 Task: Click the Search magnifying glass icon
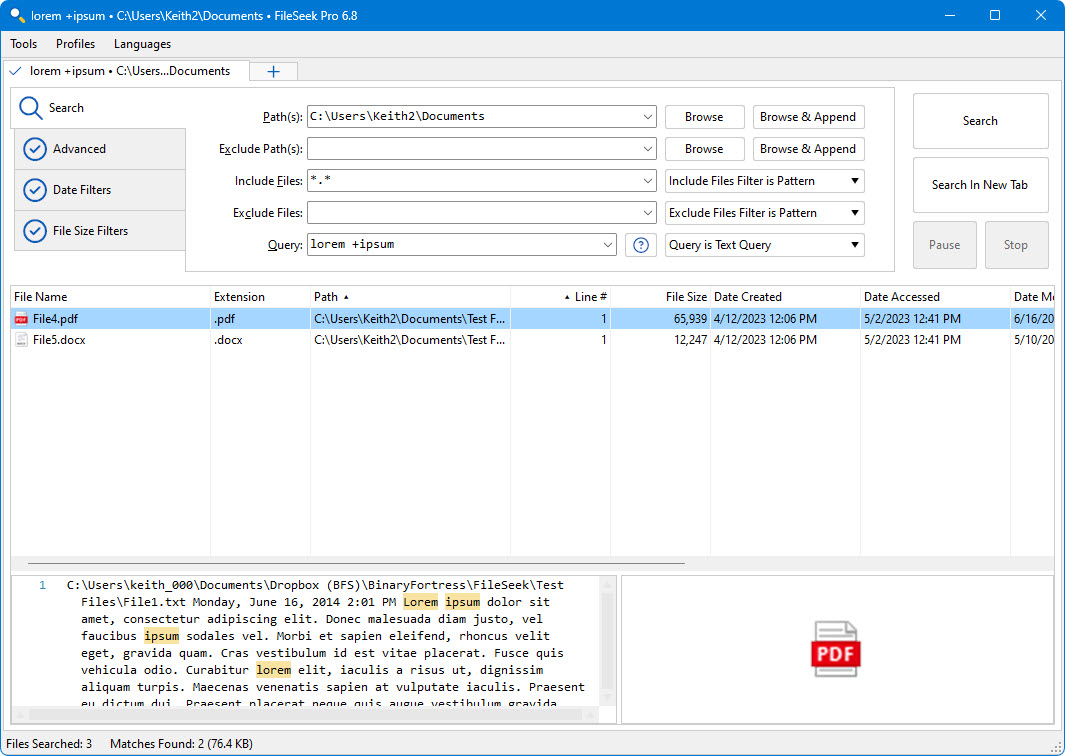[x=31, y=108]
